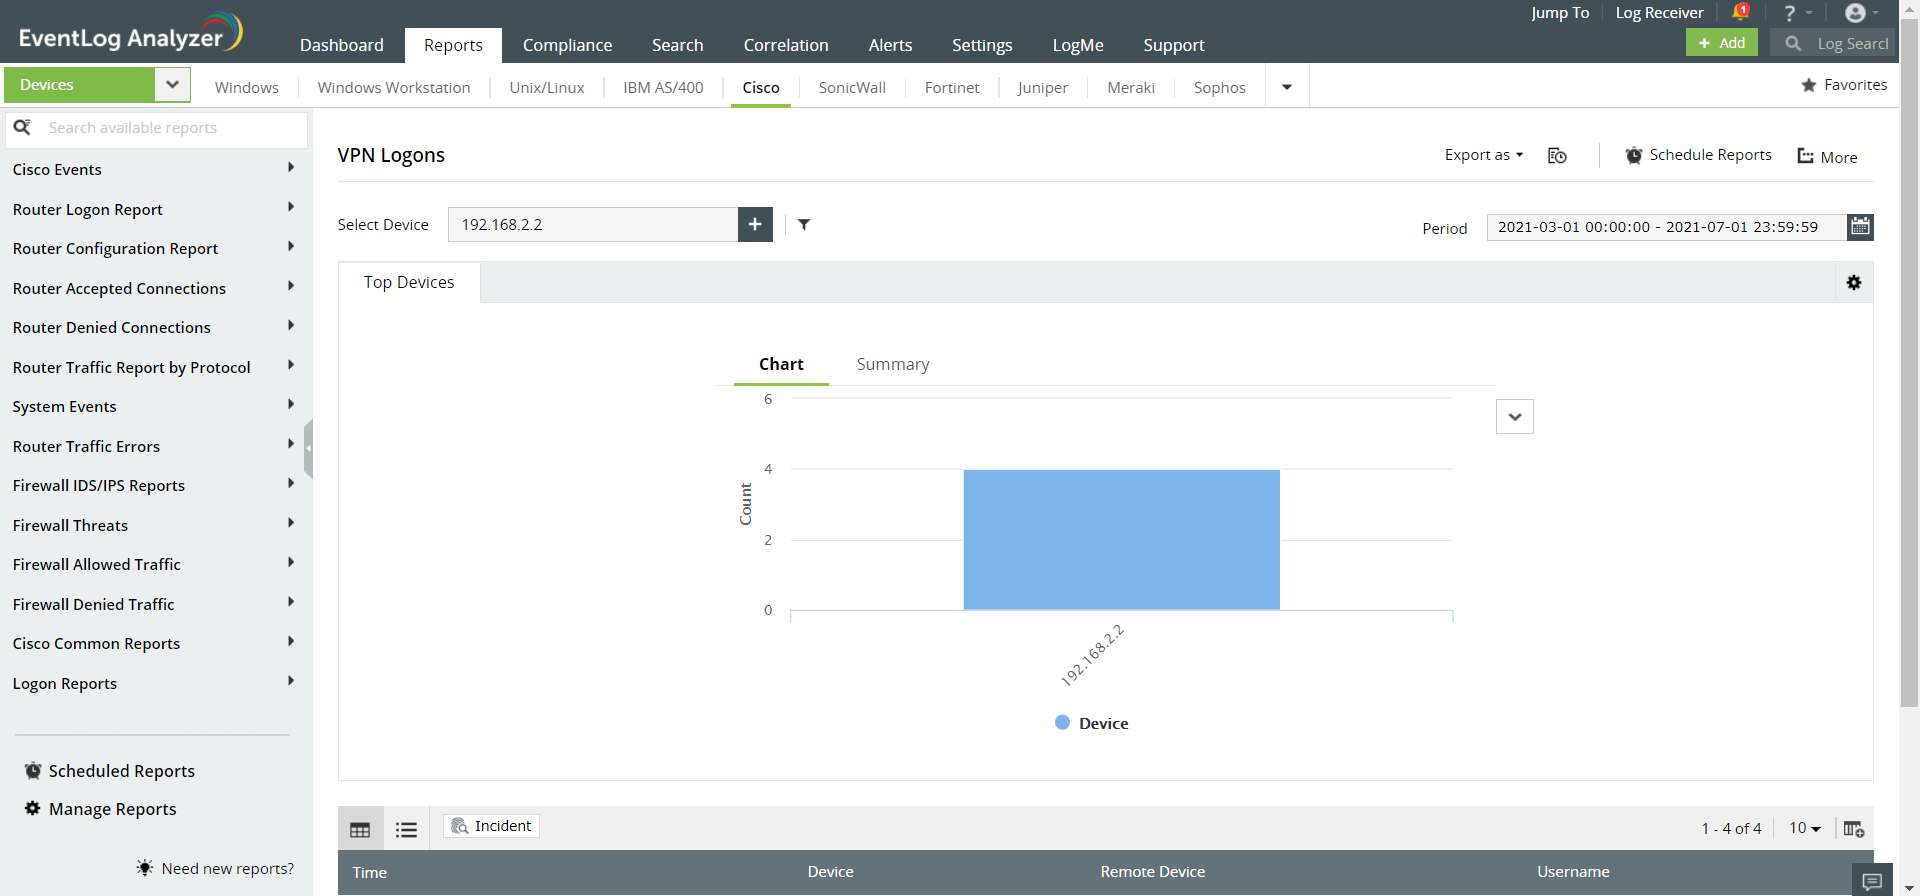
Task: Sort by the Username column header
Action: pos(1573,872)
